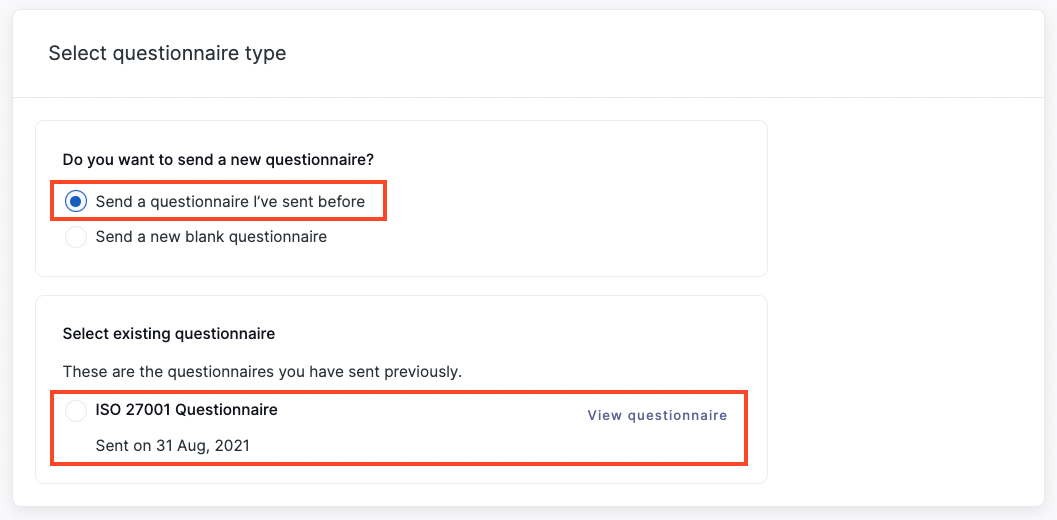Click the "Sent on 31 Aug, 2021" date text
Screen dimensions: 1057x520
pyautogui.click(x=173, y=446)
